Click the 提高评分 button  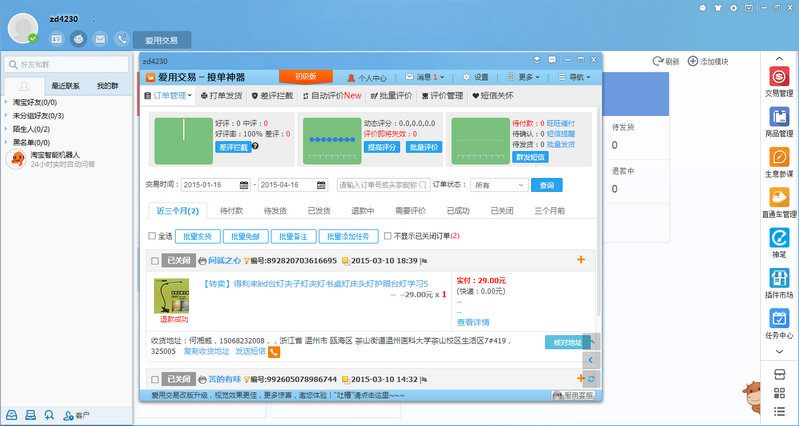point(382,147)
